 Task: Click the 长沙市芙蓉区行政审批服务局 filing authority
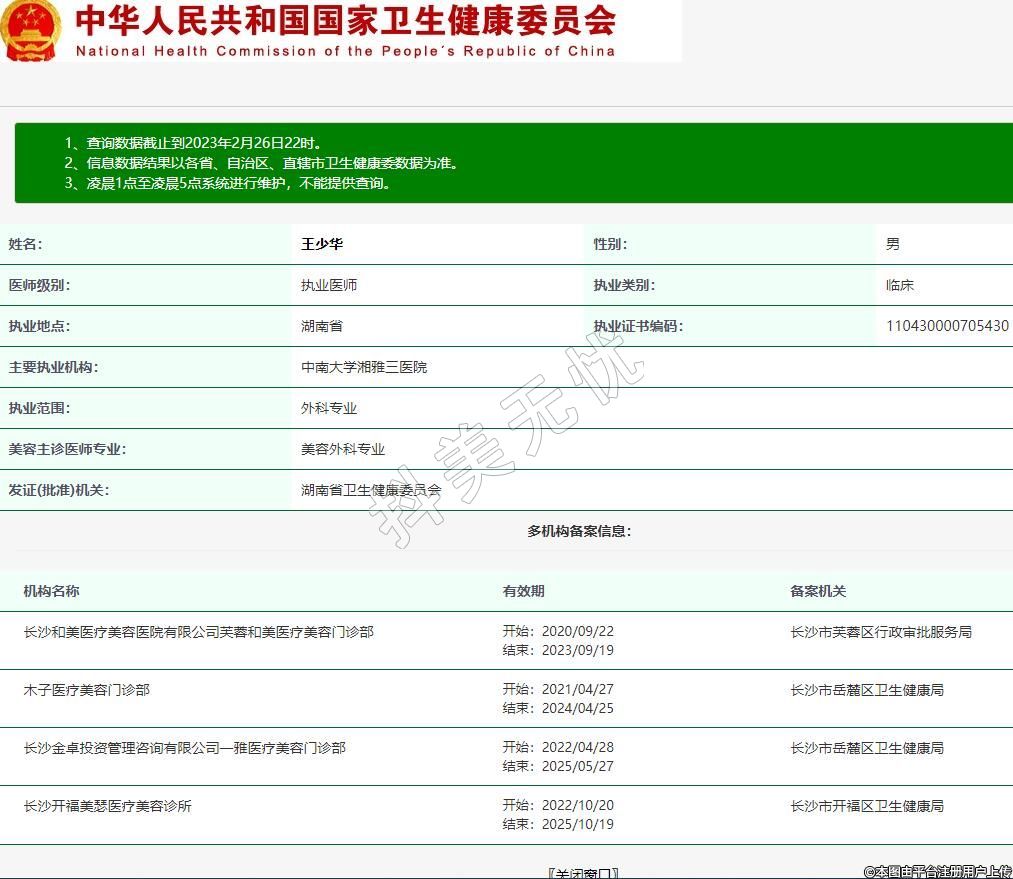880,632
